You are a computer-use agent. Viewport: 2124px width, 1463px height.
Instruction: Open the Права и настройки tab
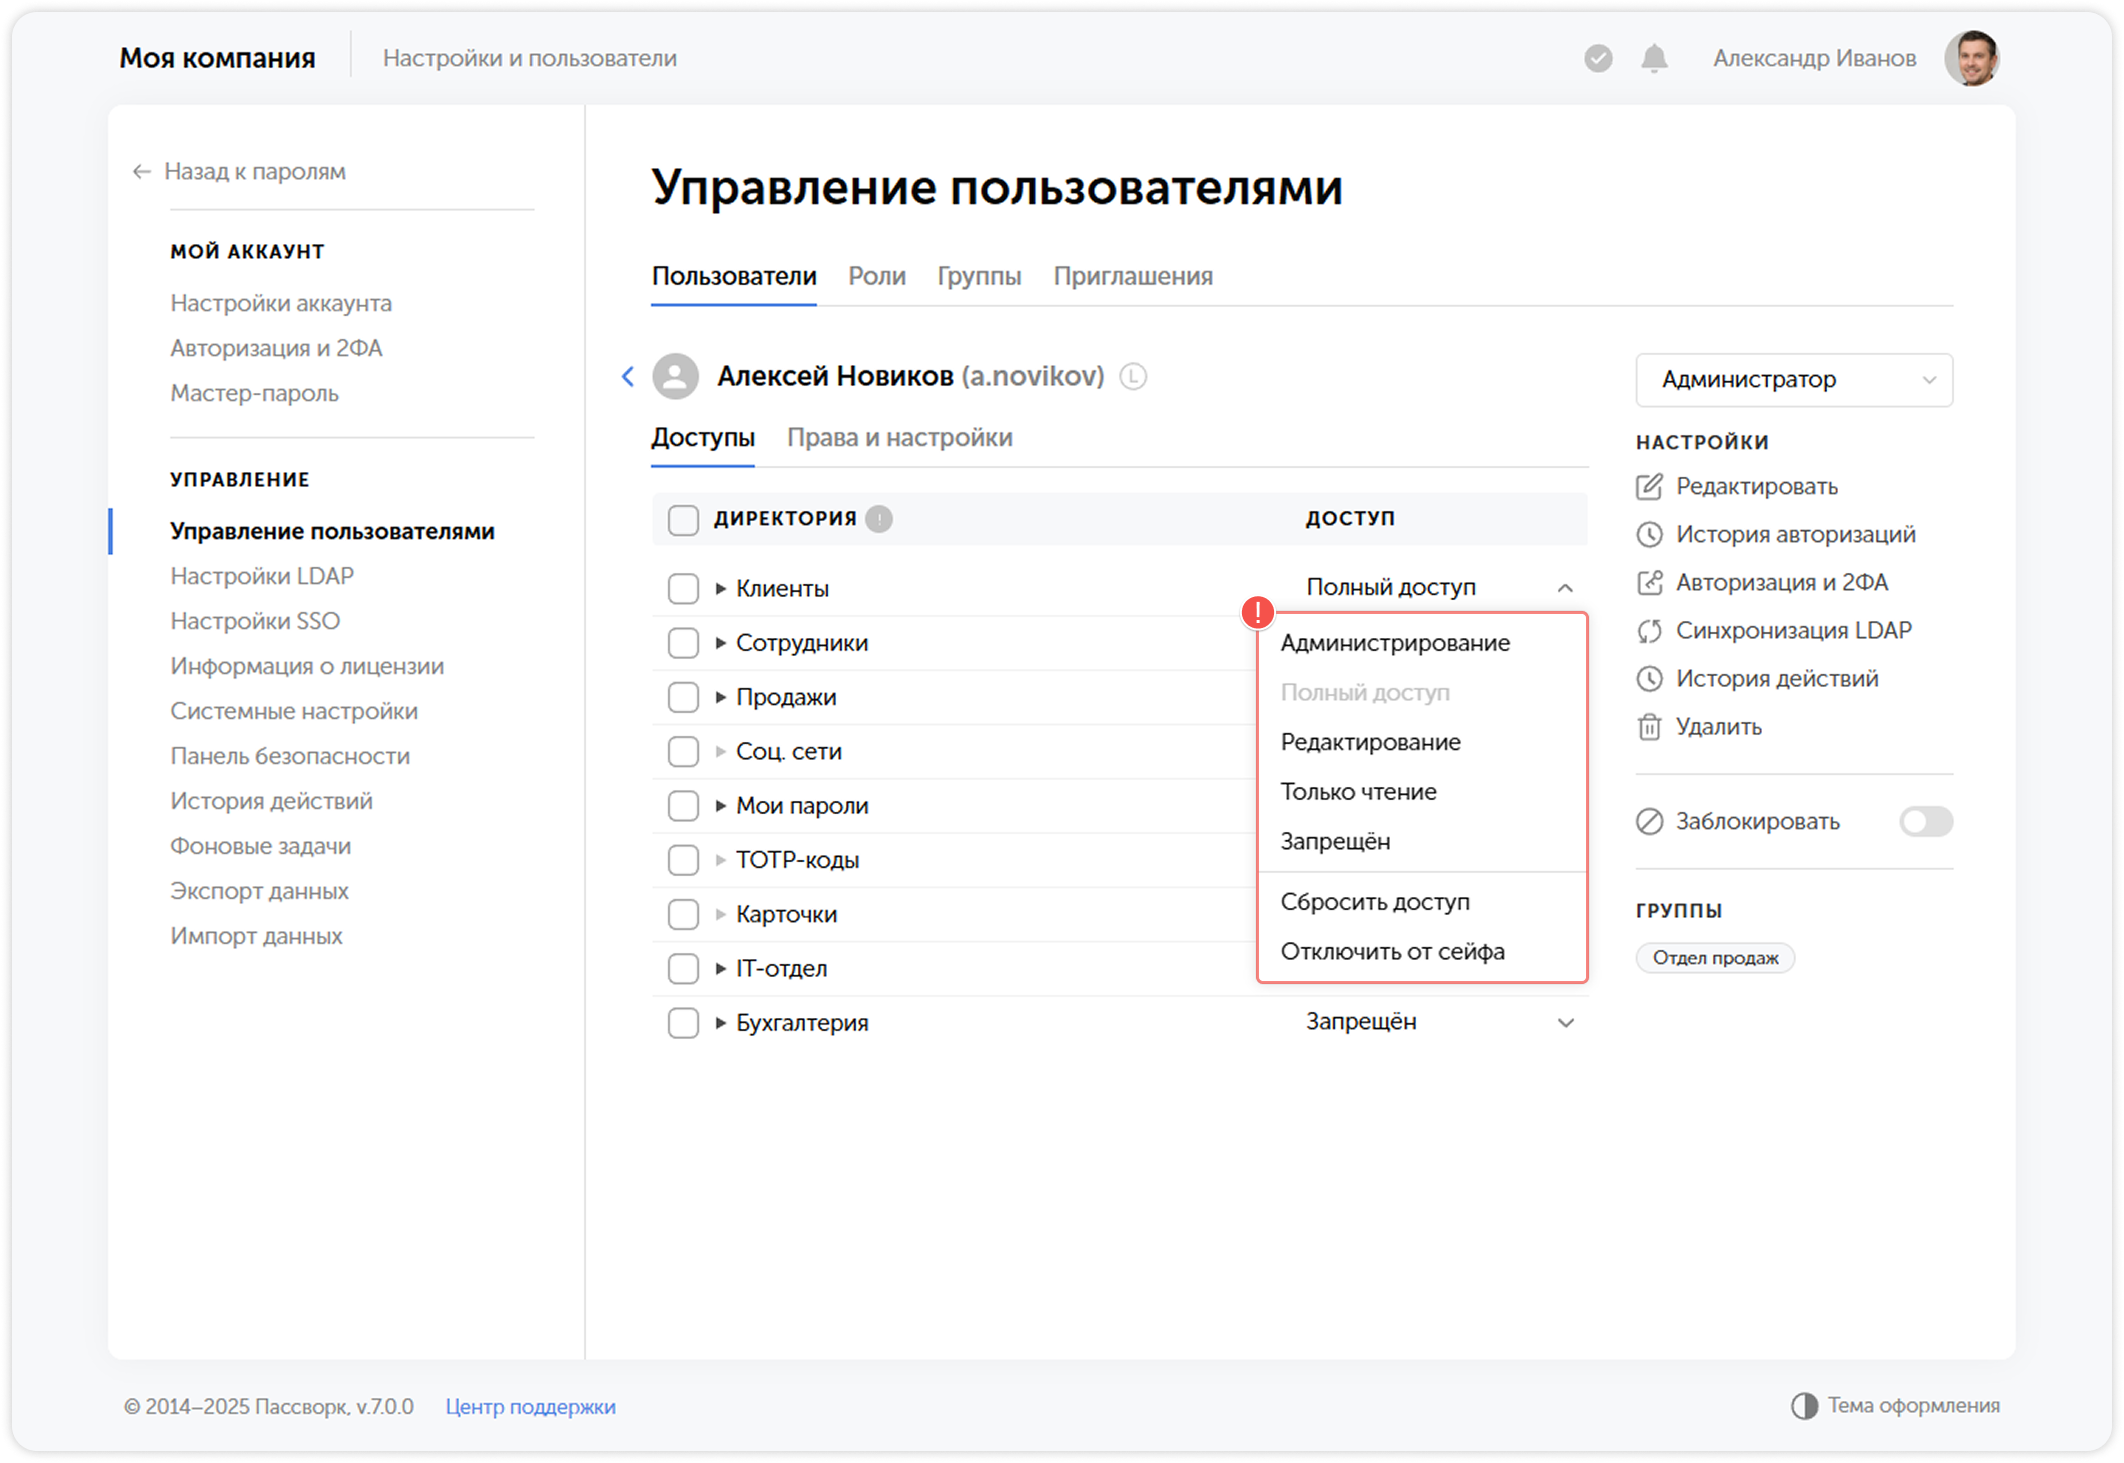pyautogui.click(x=900, y=438)
